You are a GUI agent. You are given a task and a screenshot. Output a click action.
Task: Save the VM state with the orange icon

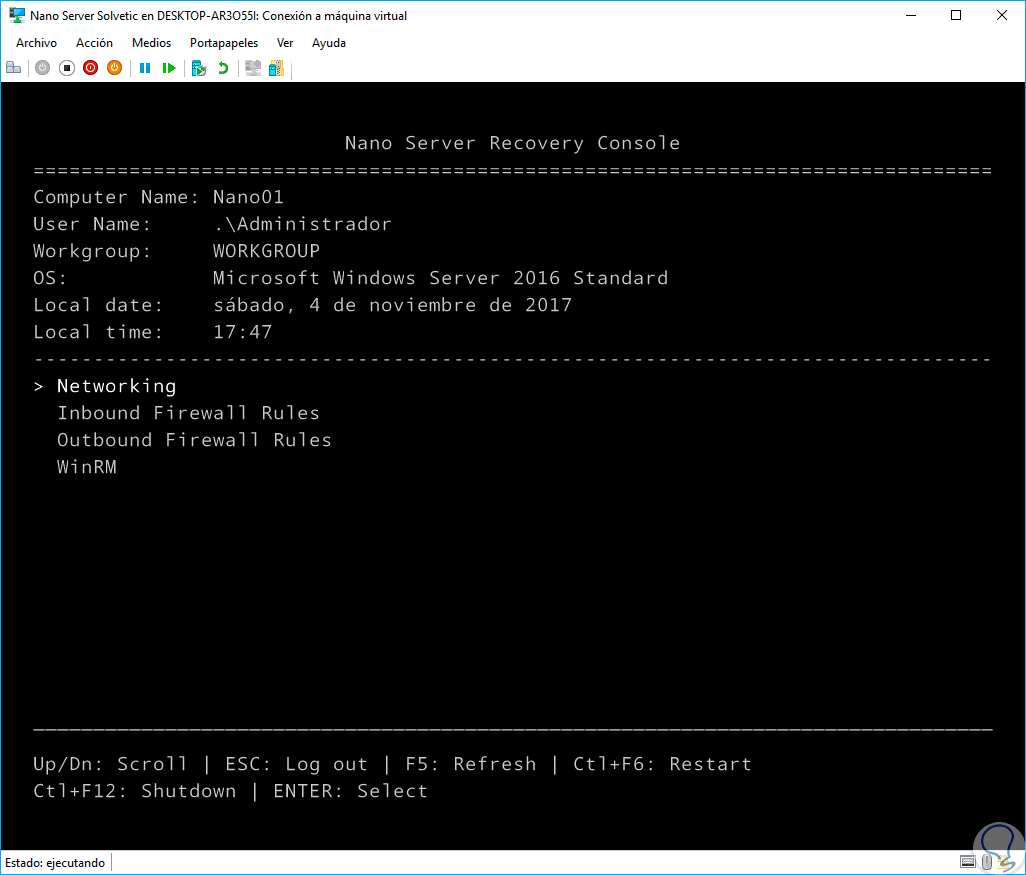[115, 67]
